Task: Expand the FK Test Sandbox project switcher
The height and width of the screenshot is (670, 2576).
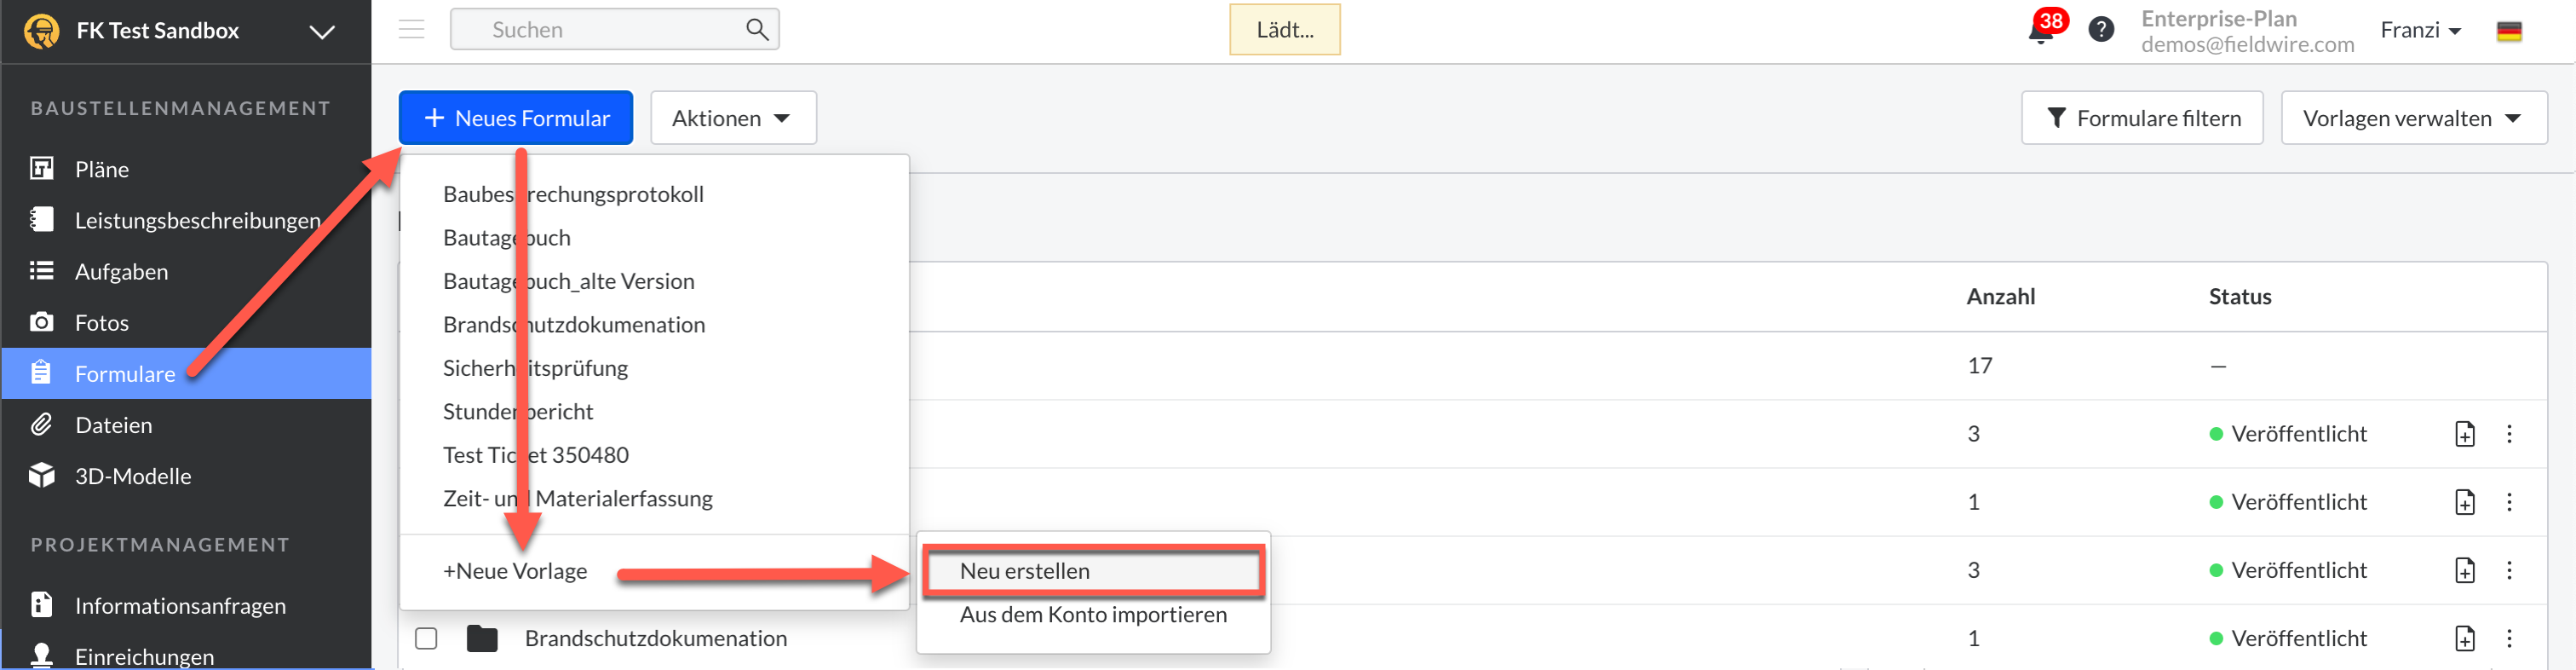Action: pyautogui.click(x=321, y=31)
